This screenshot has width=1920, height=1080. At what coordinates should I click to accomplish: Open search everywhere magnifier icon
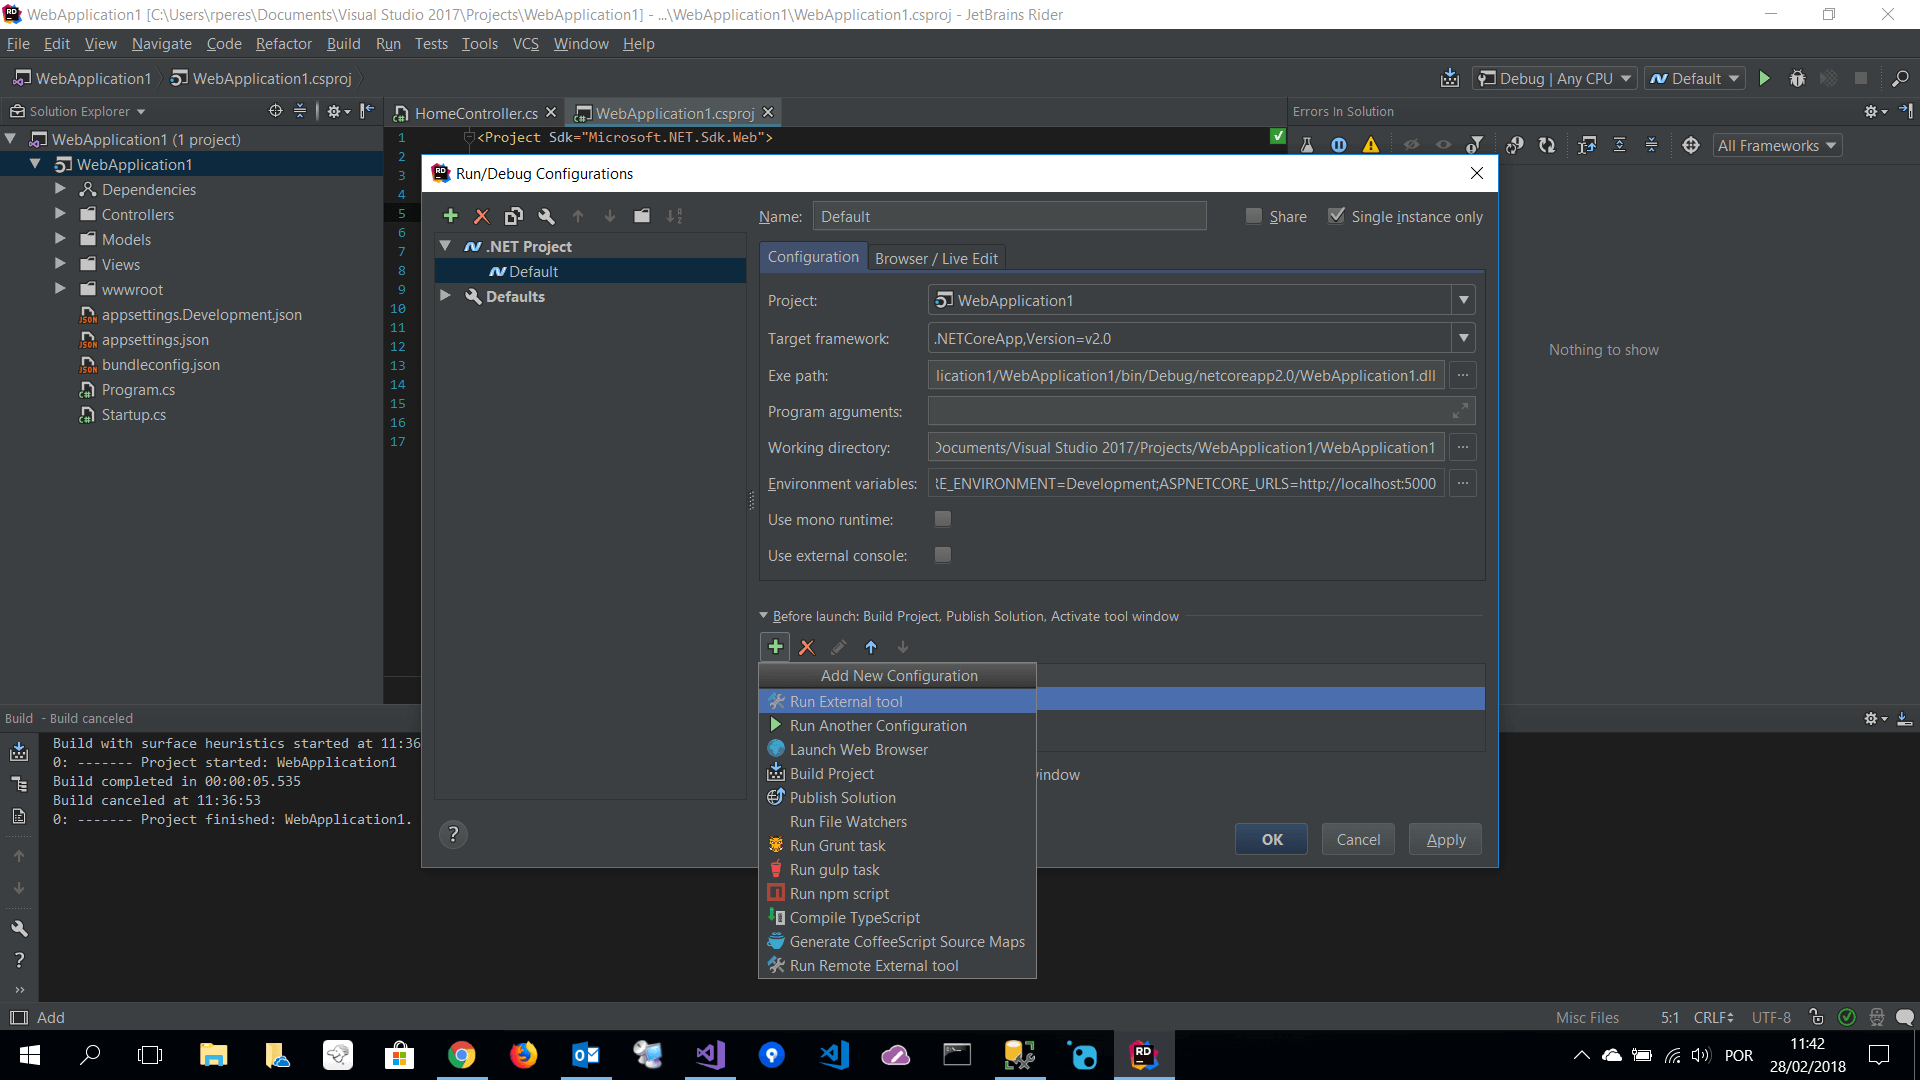(1900, 78)
